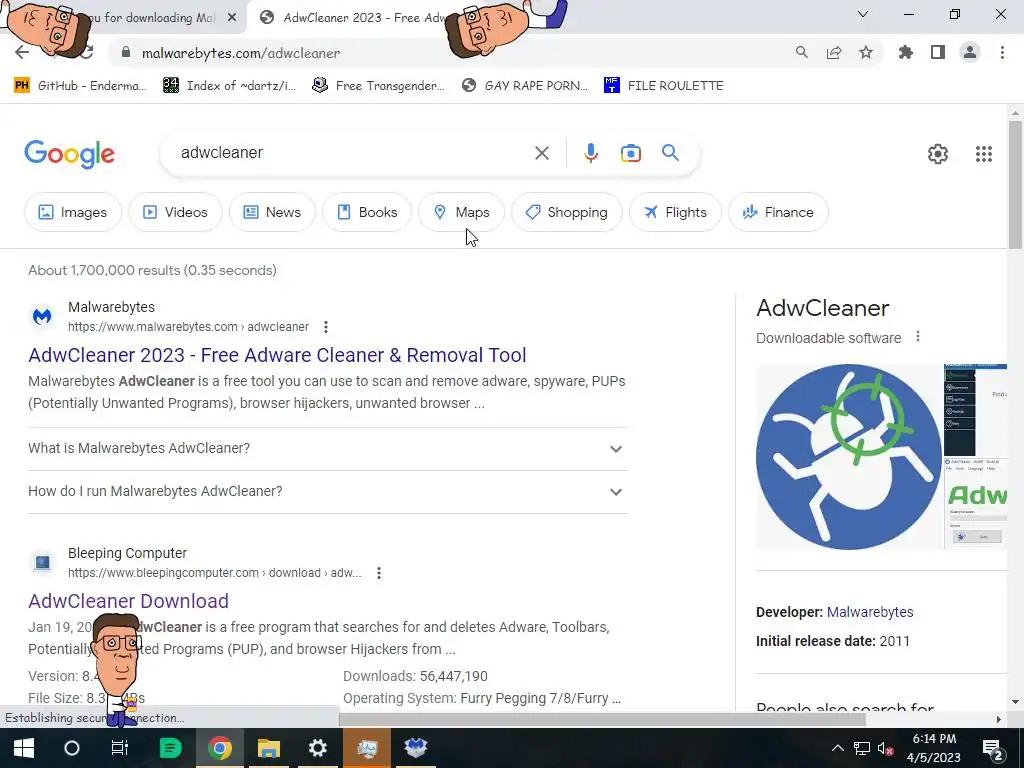Open FILE ROULETTE bookmark

pyautogui.click(x=664, y=86)
